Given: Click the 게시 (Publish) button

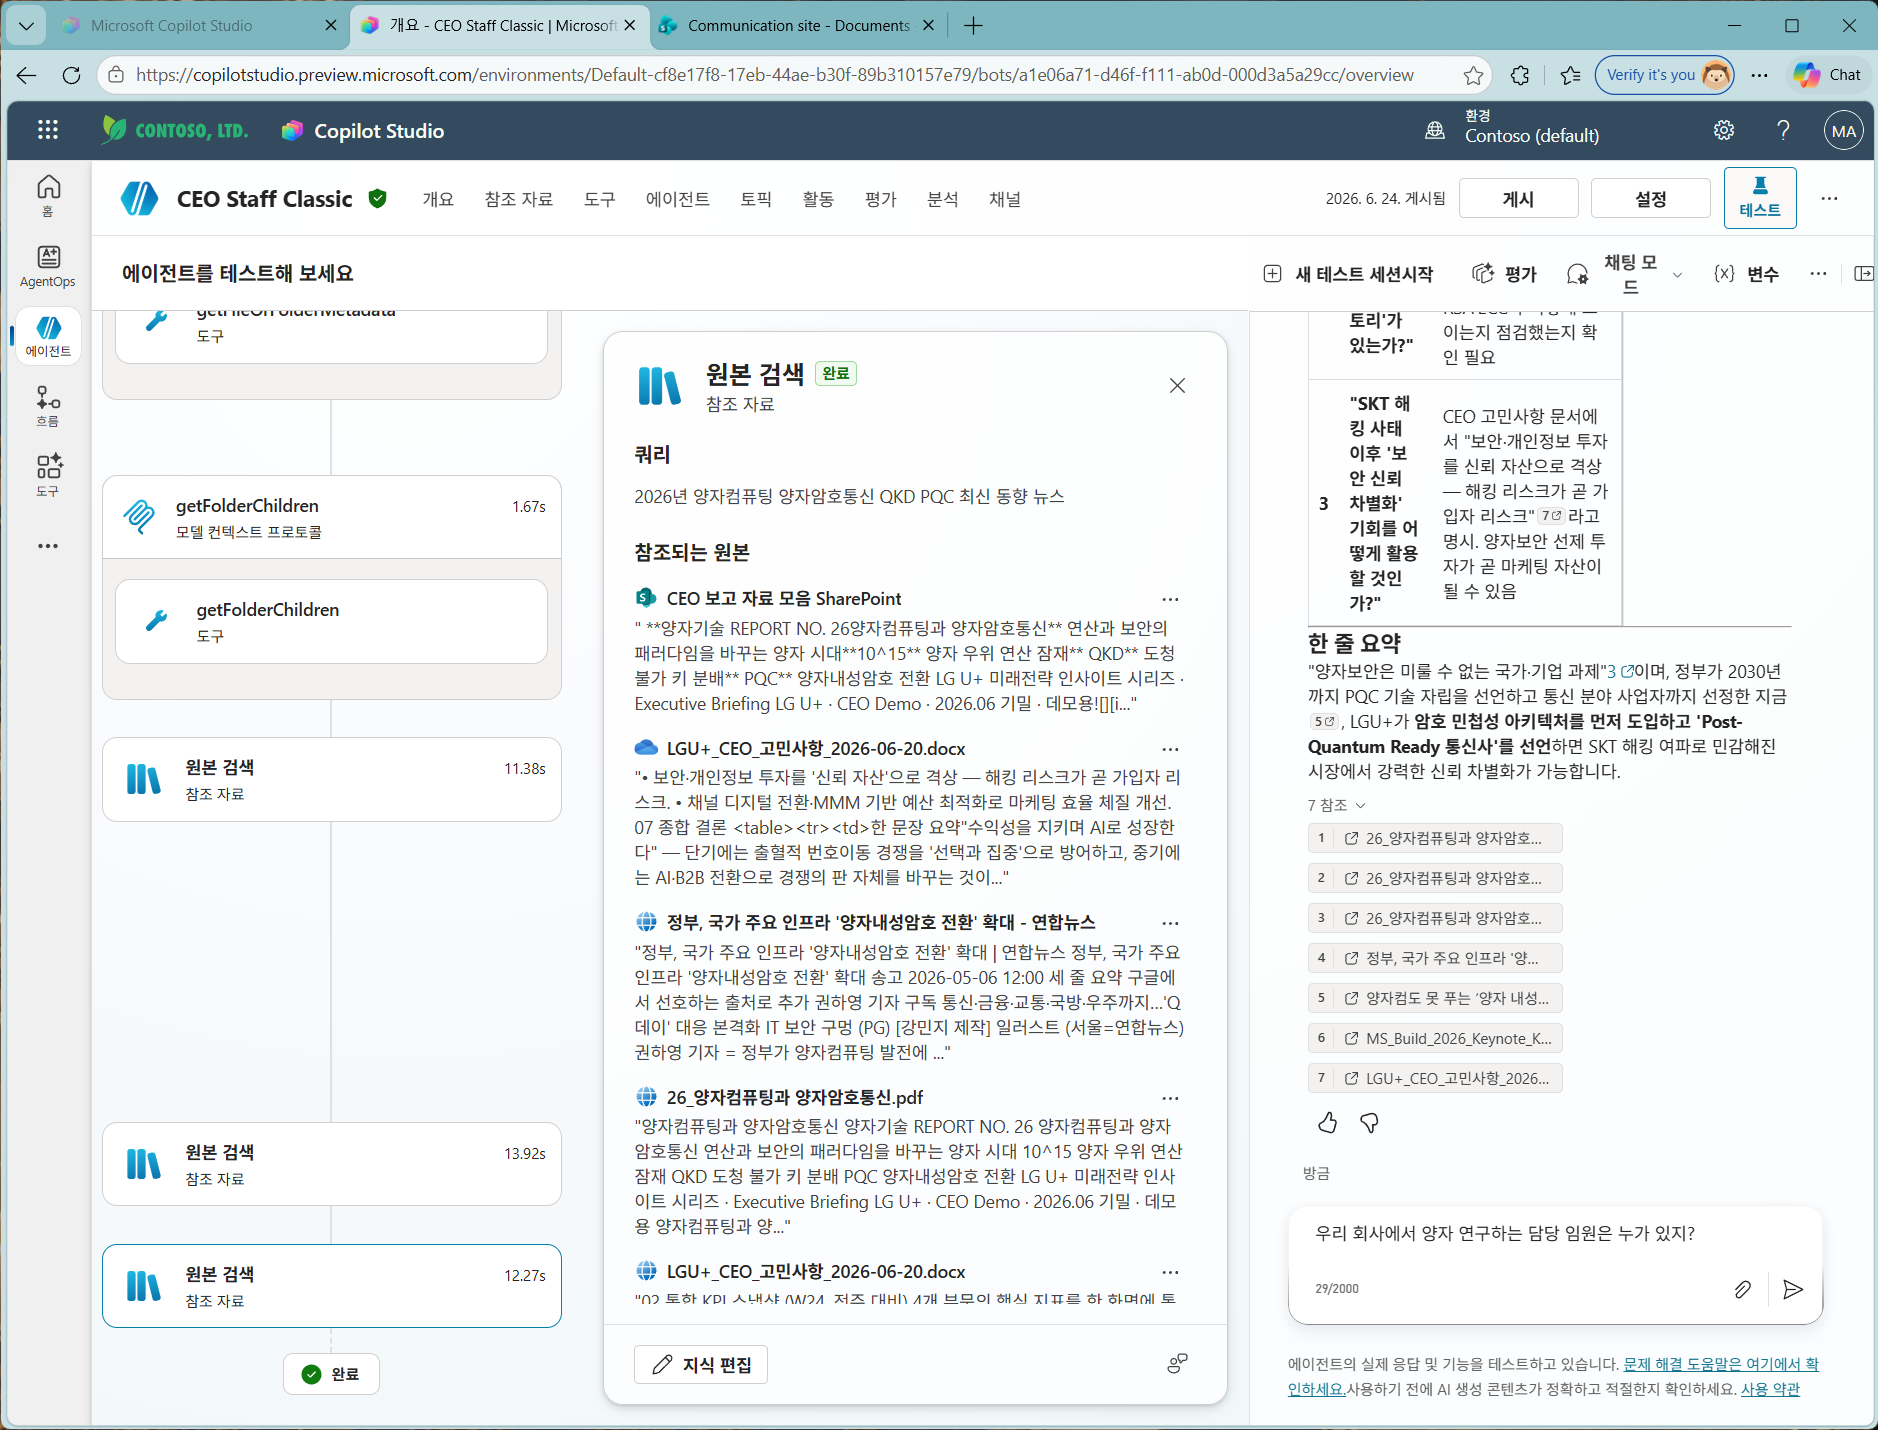Looking at the screenshot, I should click(x=1518, y=198).
